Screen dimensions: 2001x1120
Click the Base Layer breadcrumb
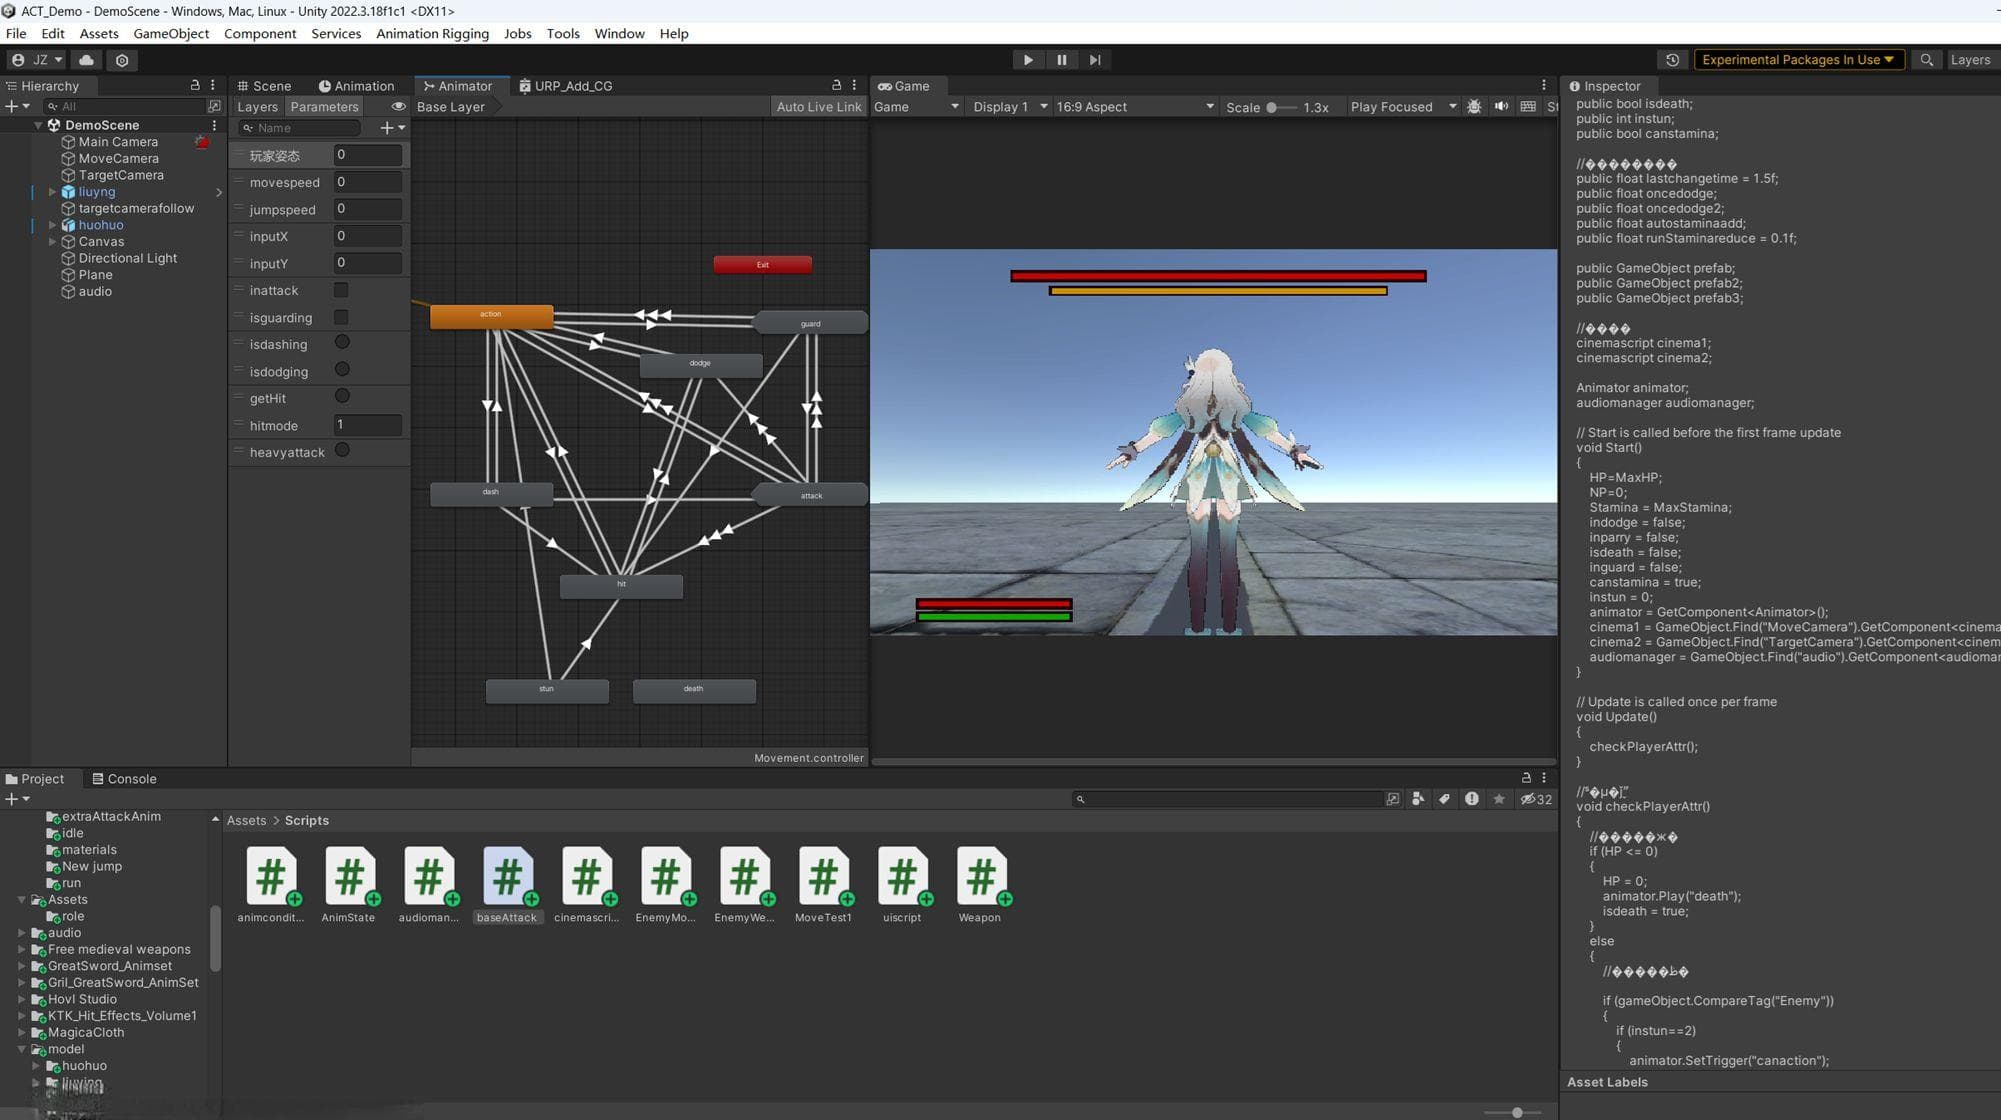[451, 107]
